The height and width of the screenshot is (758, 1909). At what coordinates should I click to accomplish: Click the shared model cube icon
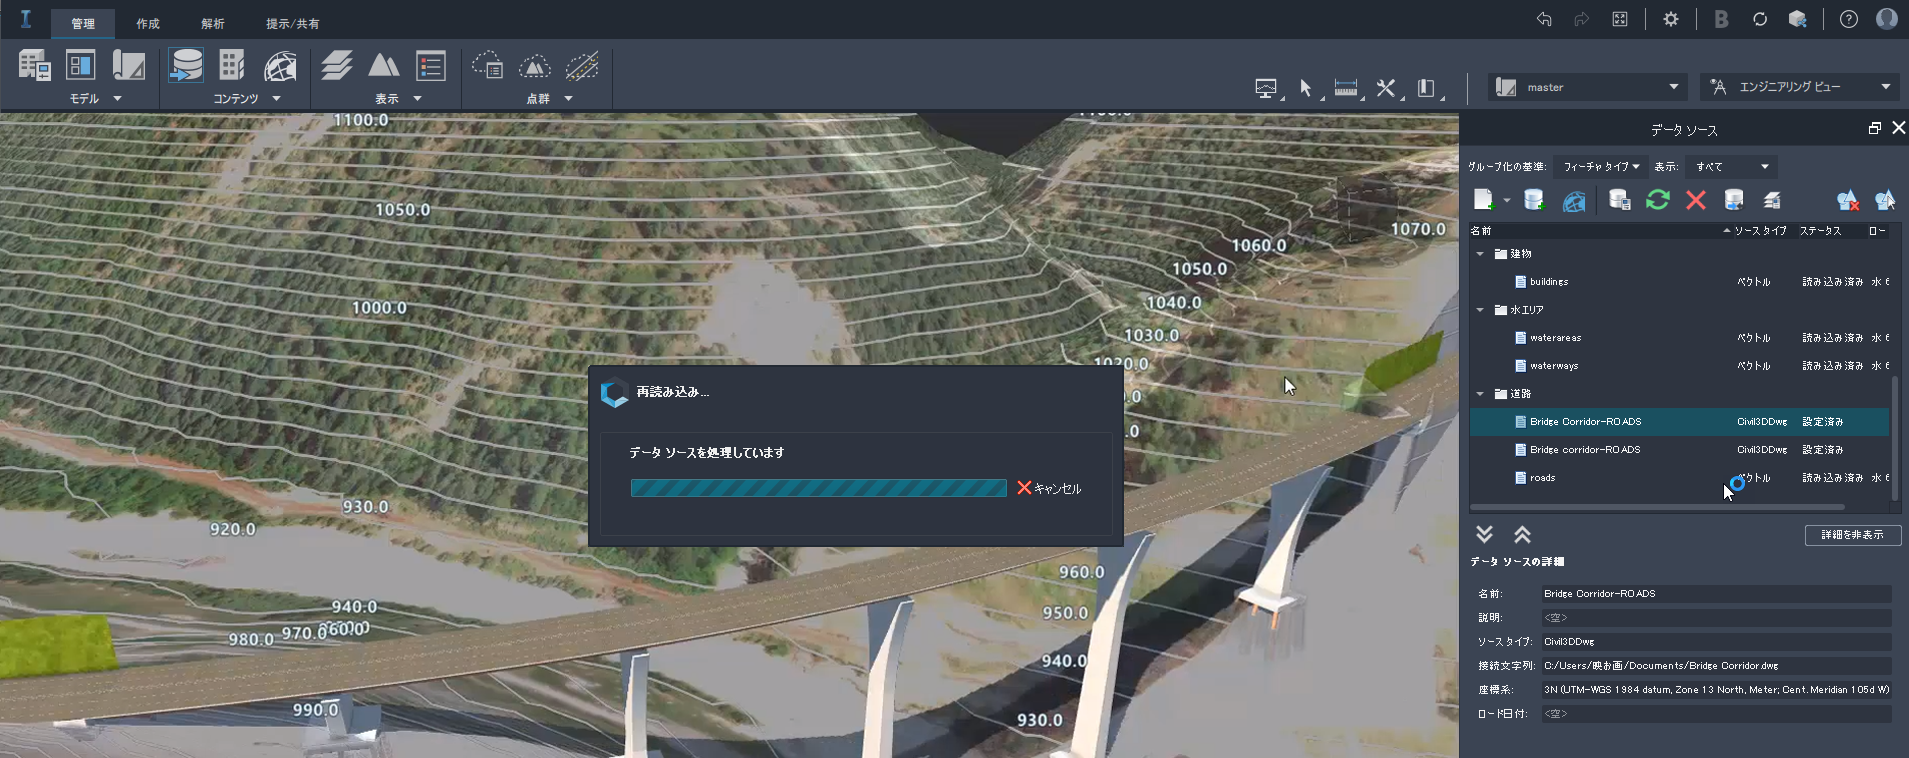(x=1798, y=19)
